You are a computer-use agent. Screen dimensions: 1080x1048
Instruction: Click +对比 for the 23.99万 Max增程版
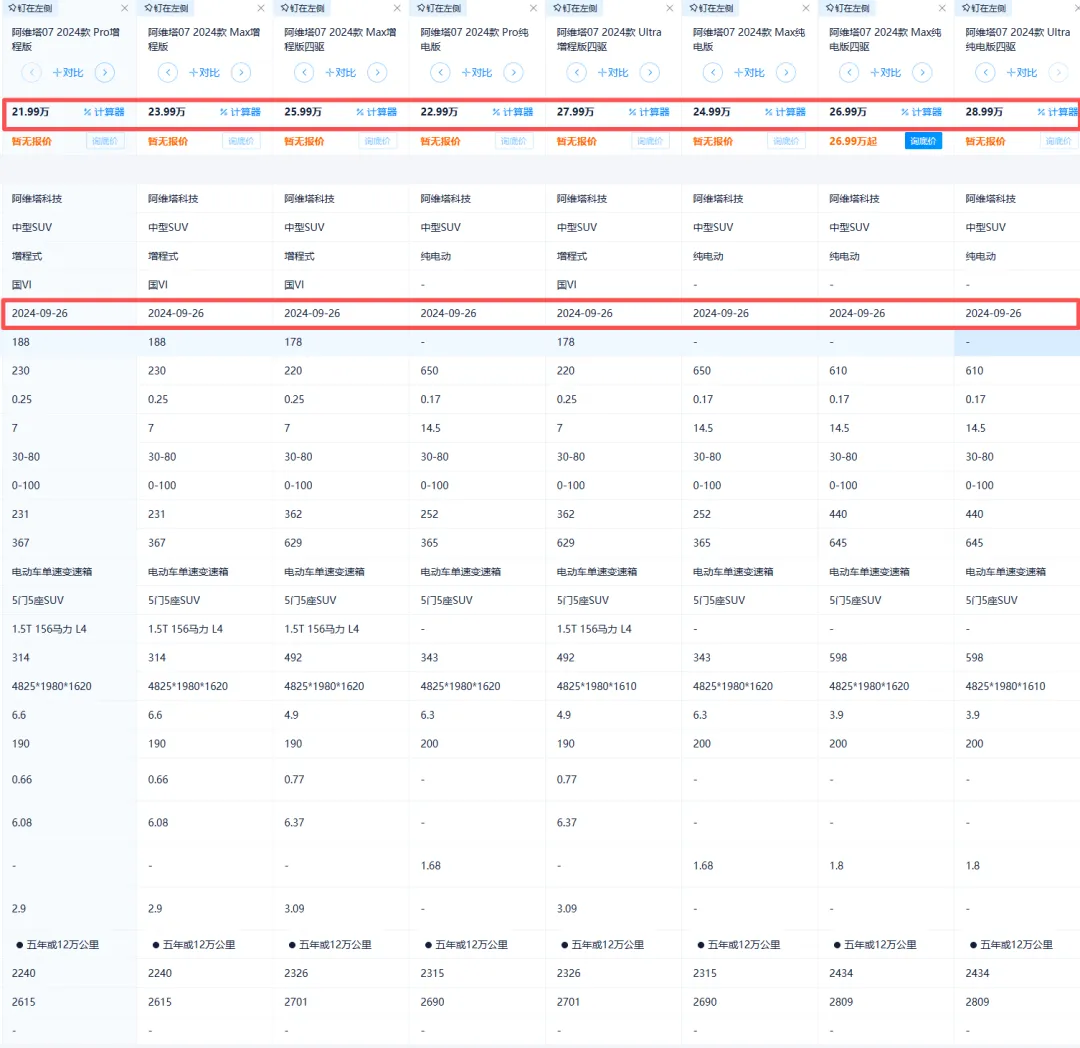tap(205, 72)
